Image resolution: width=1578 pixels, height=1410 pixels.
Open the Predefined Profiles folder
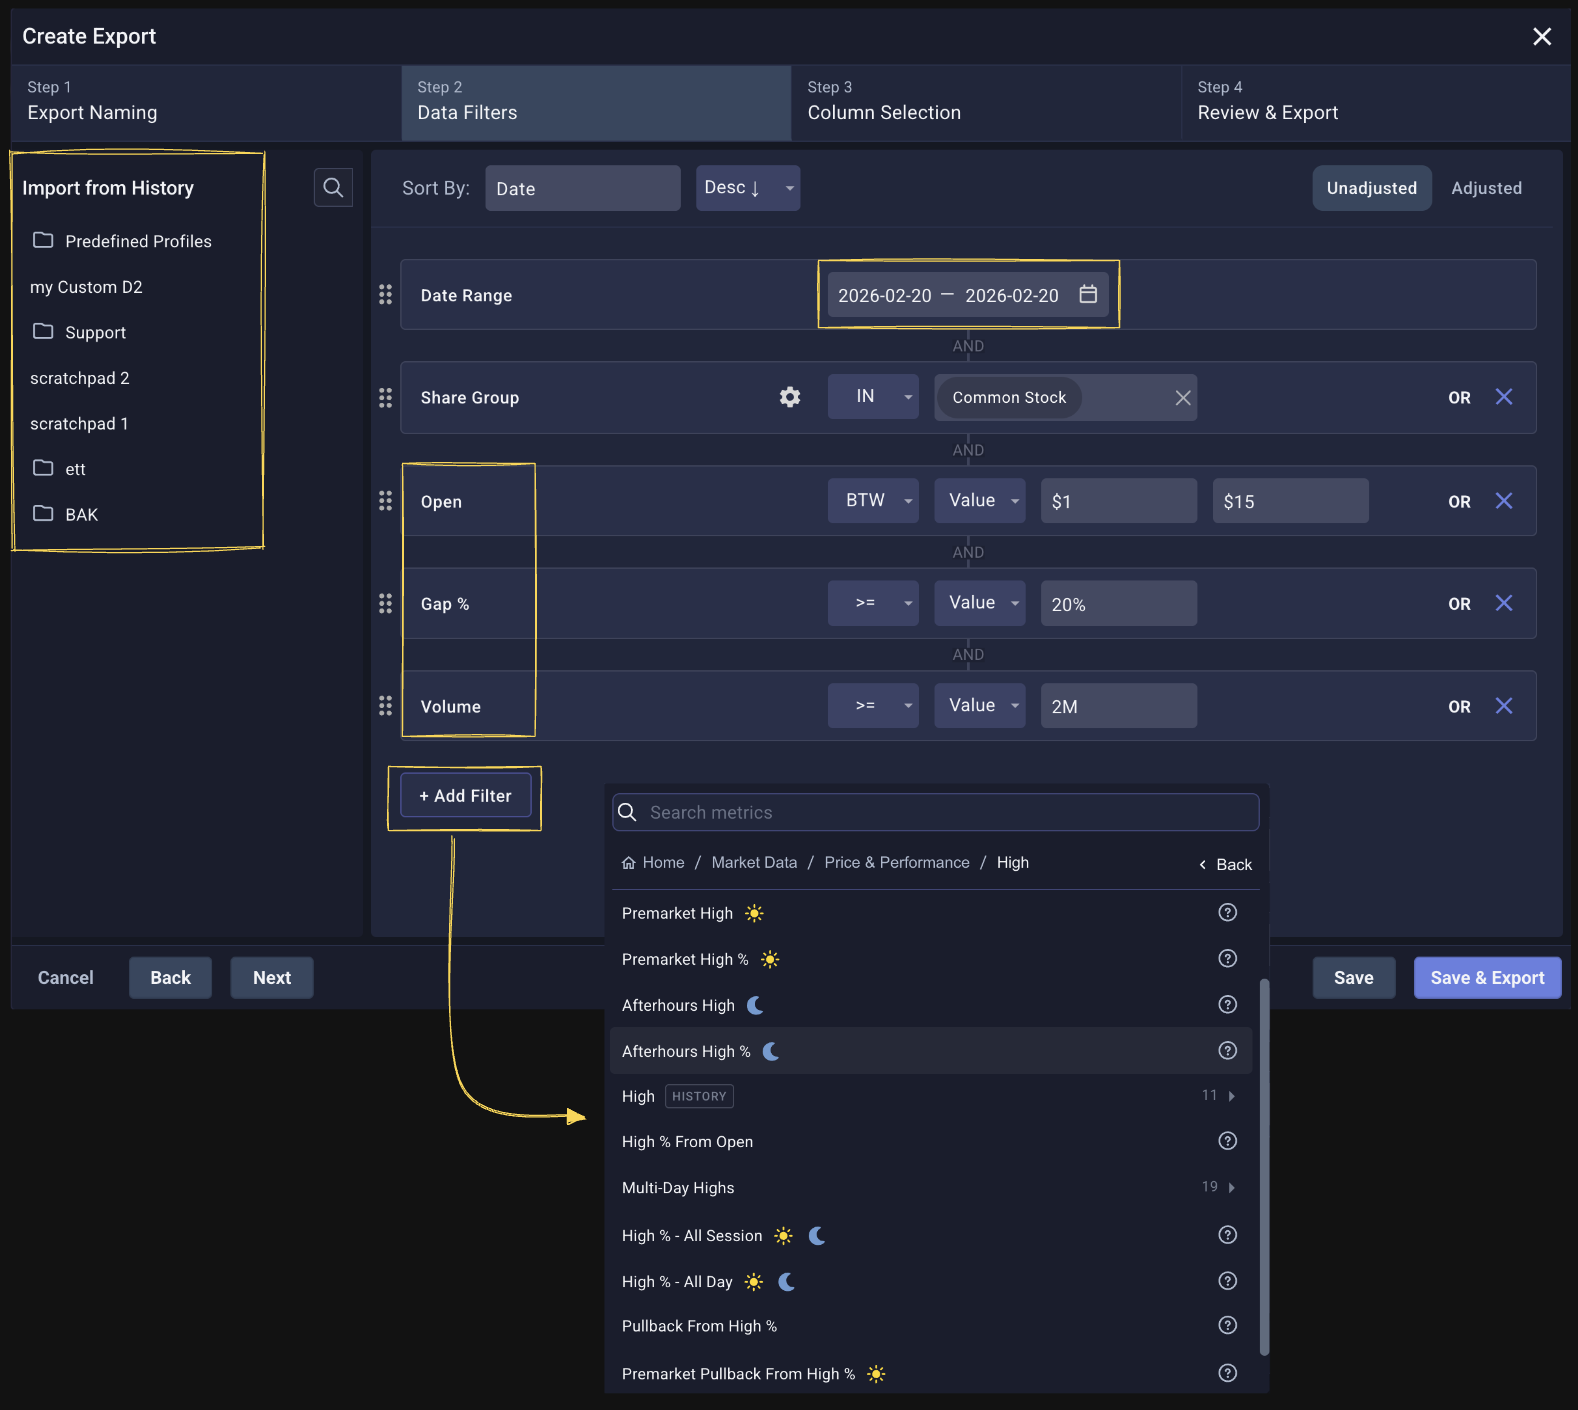[122, 241]
